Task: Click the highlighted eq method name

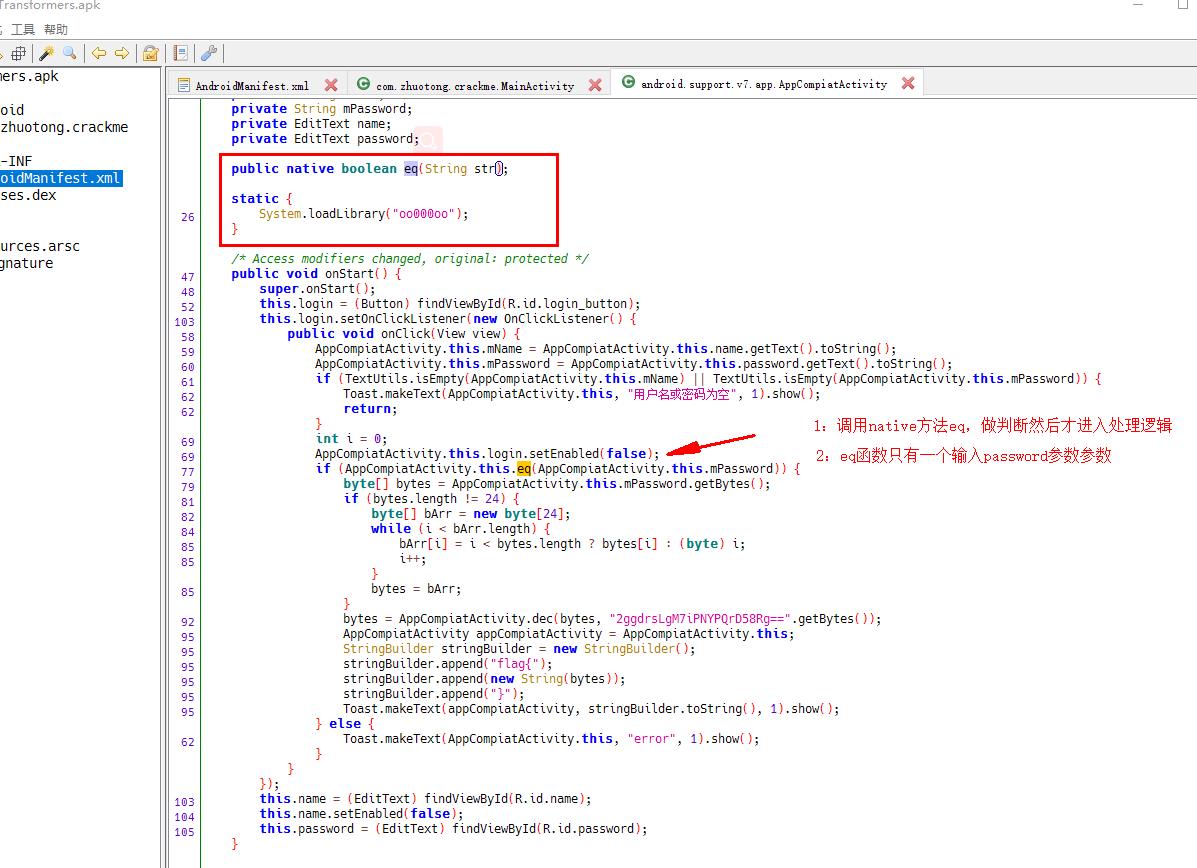Action: tap(524, 468)
